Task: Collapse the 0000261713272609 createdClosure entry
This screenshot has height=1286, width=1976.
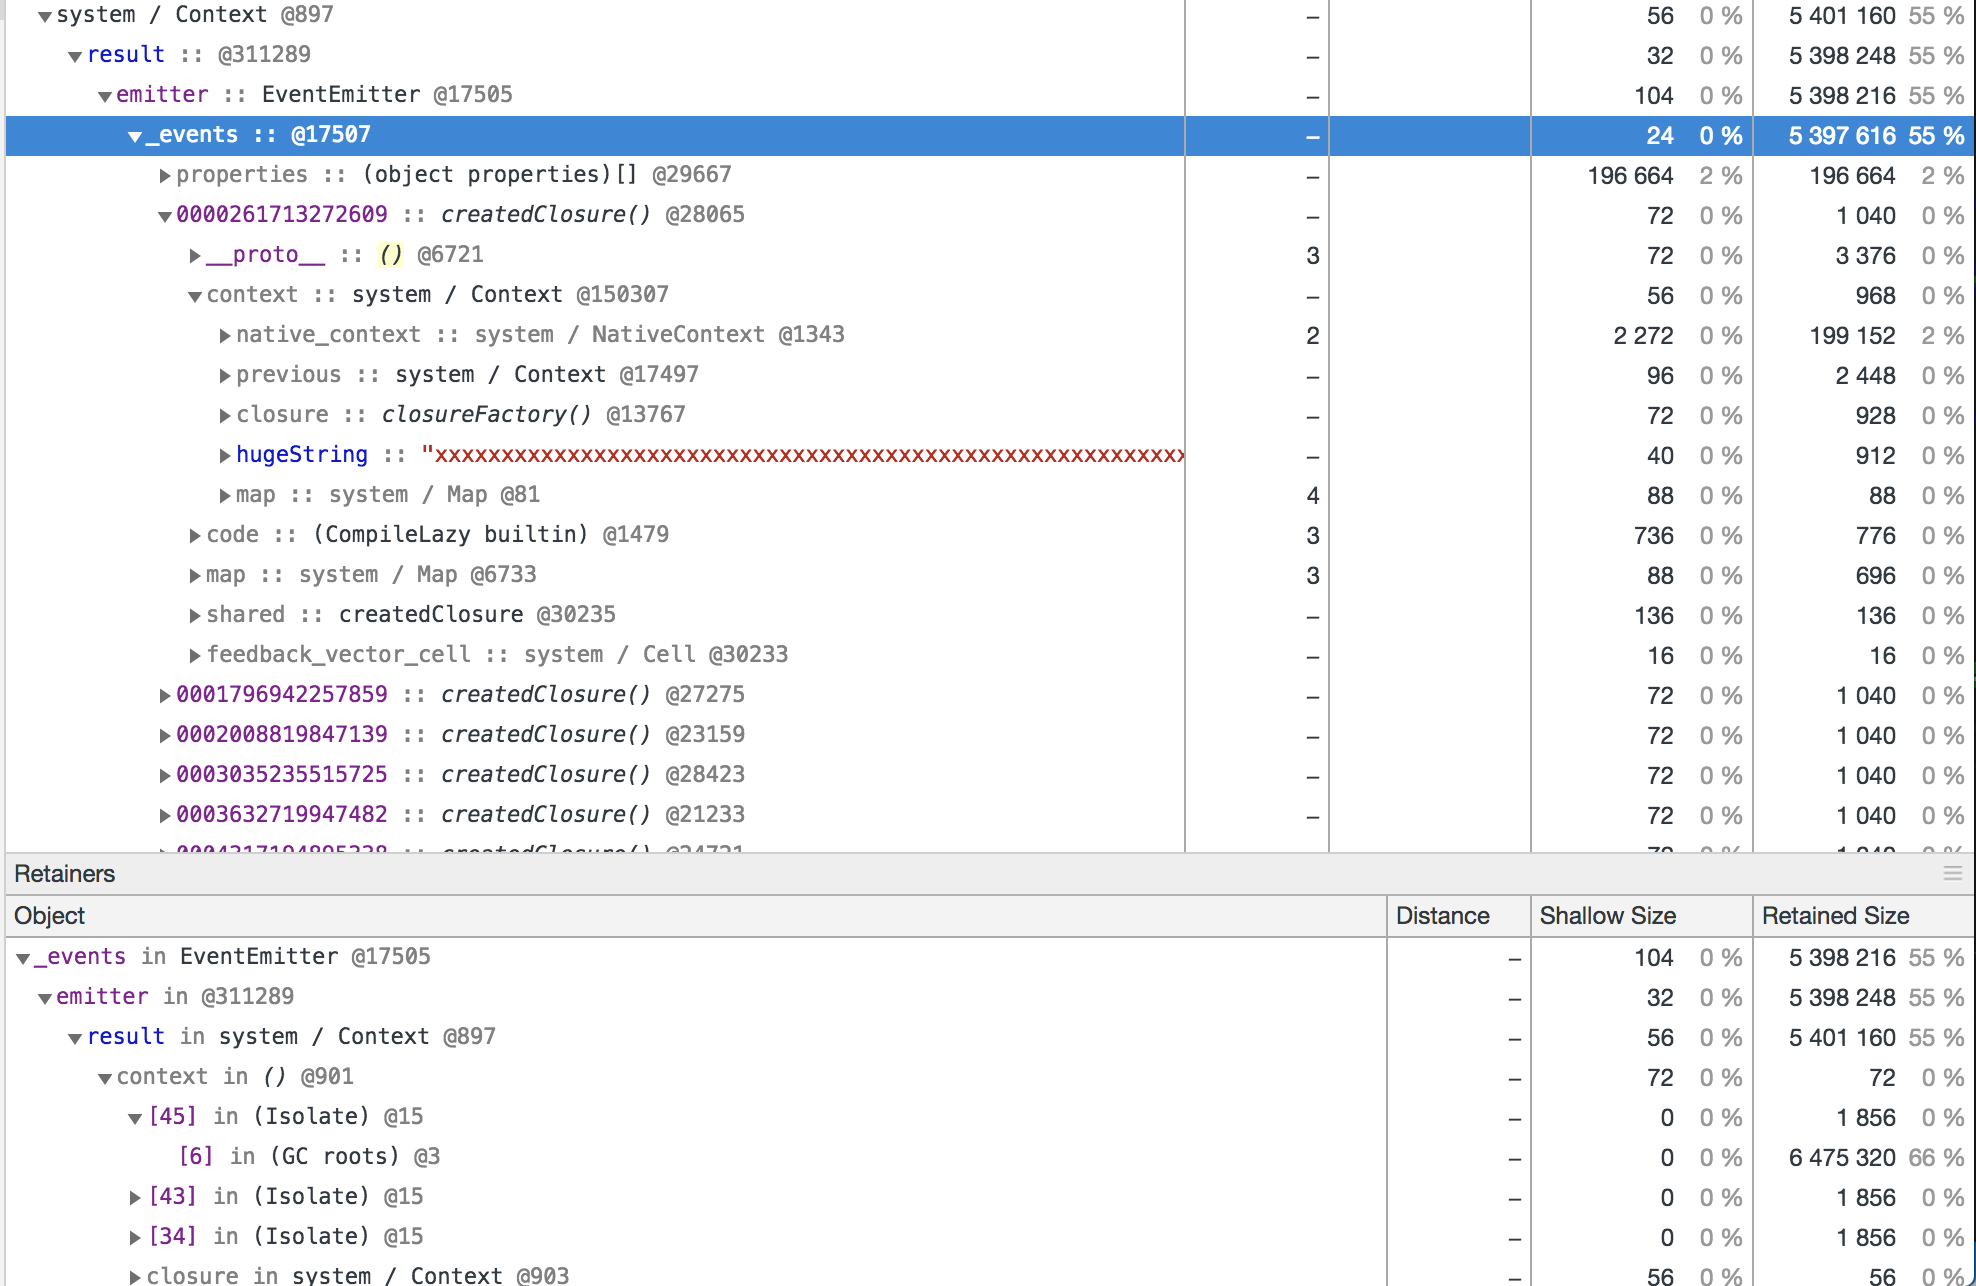Action: 165,217
